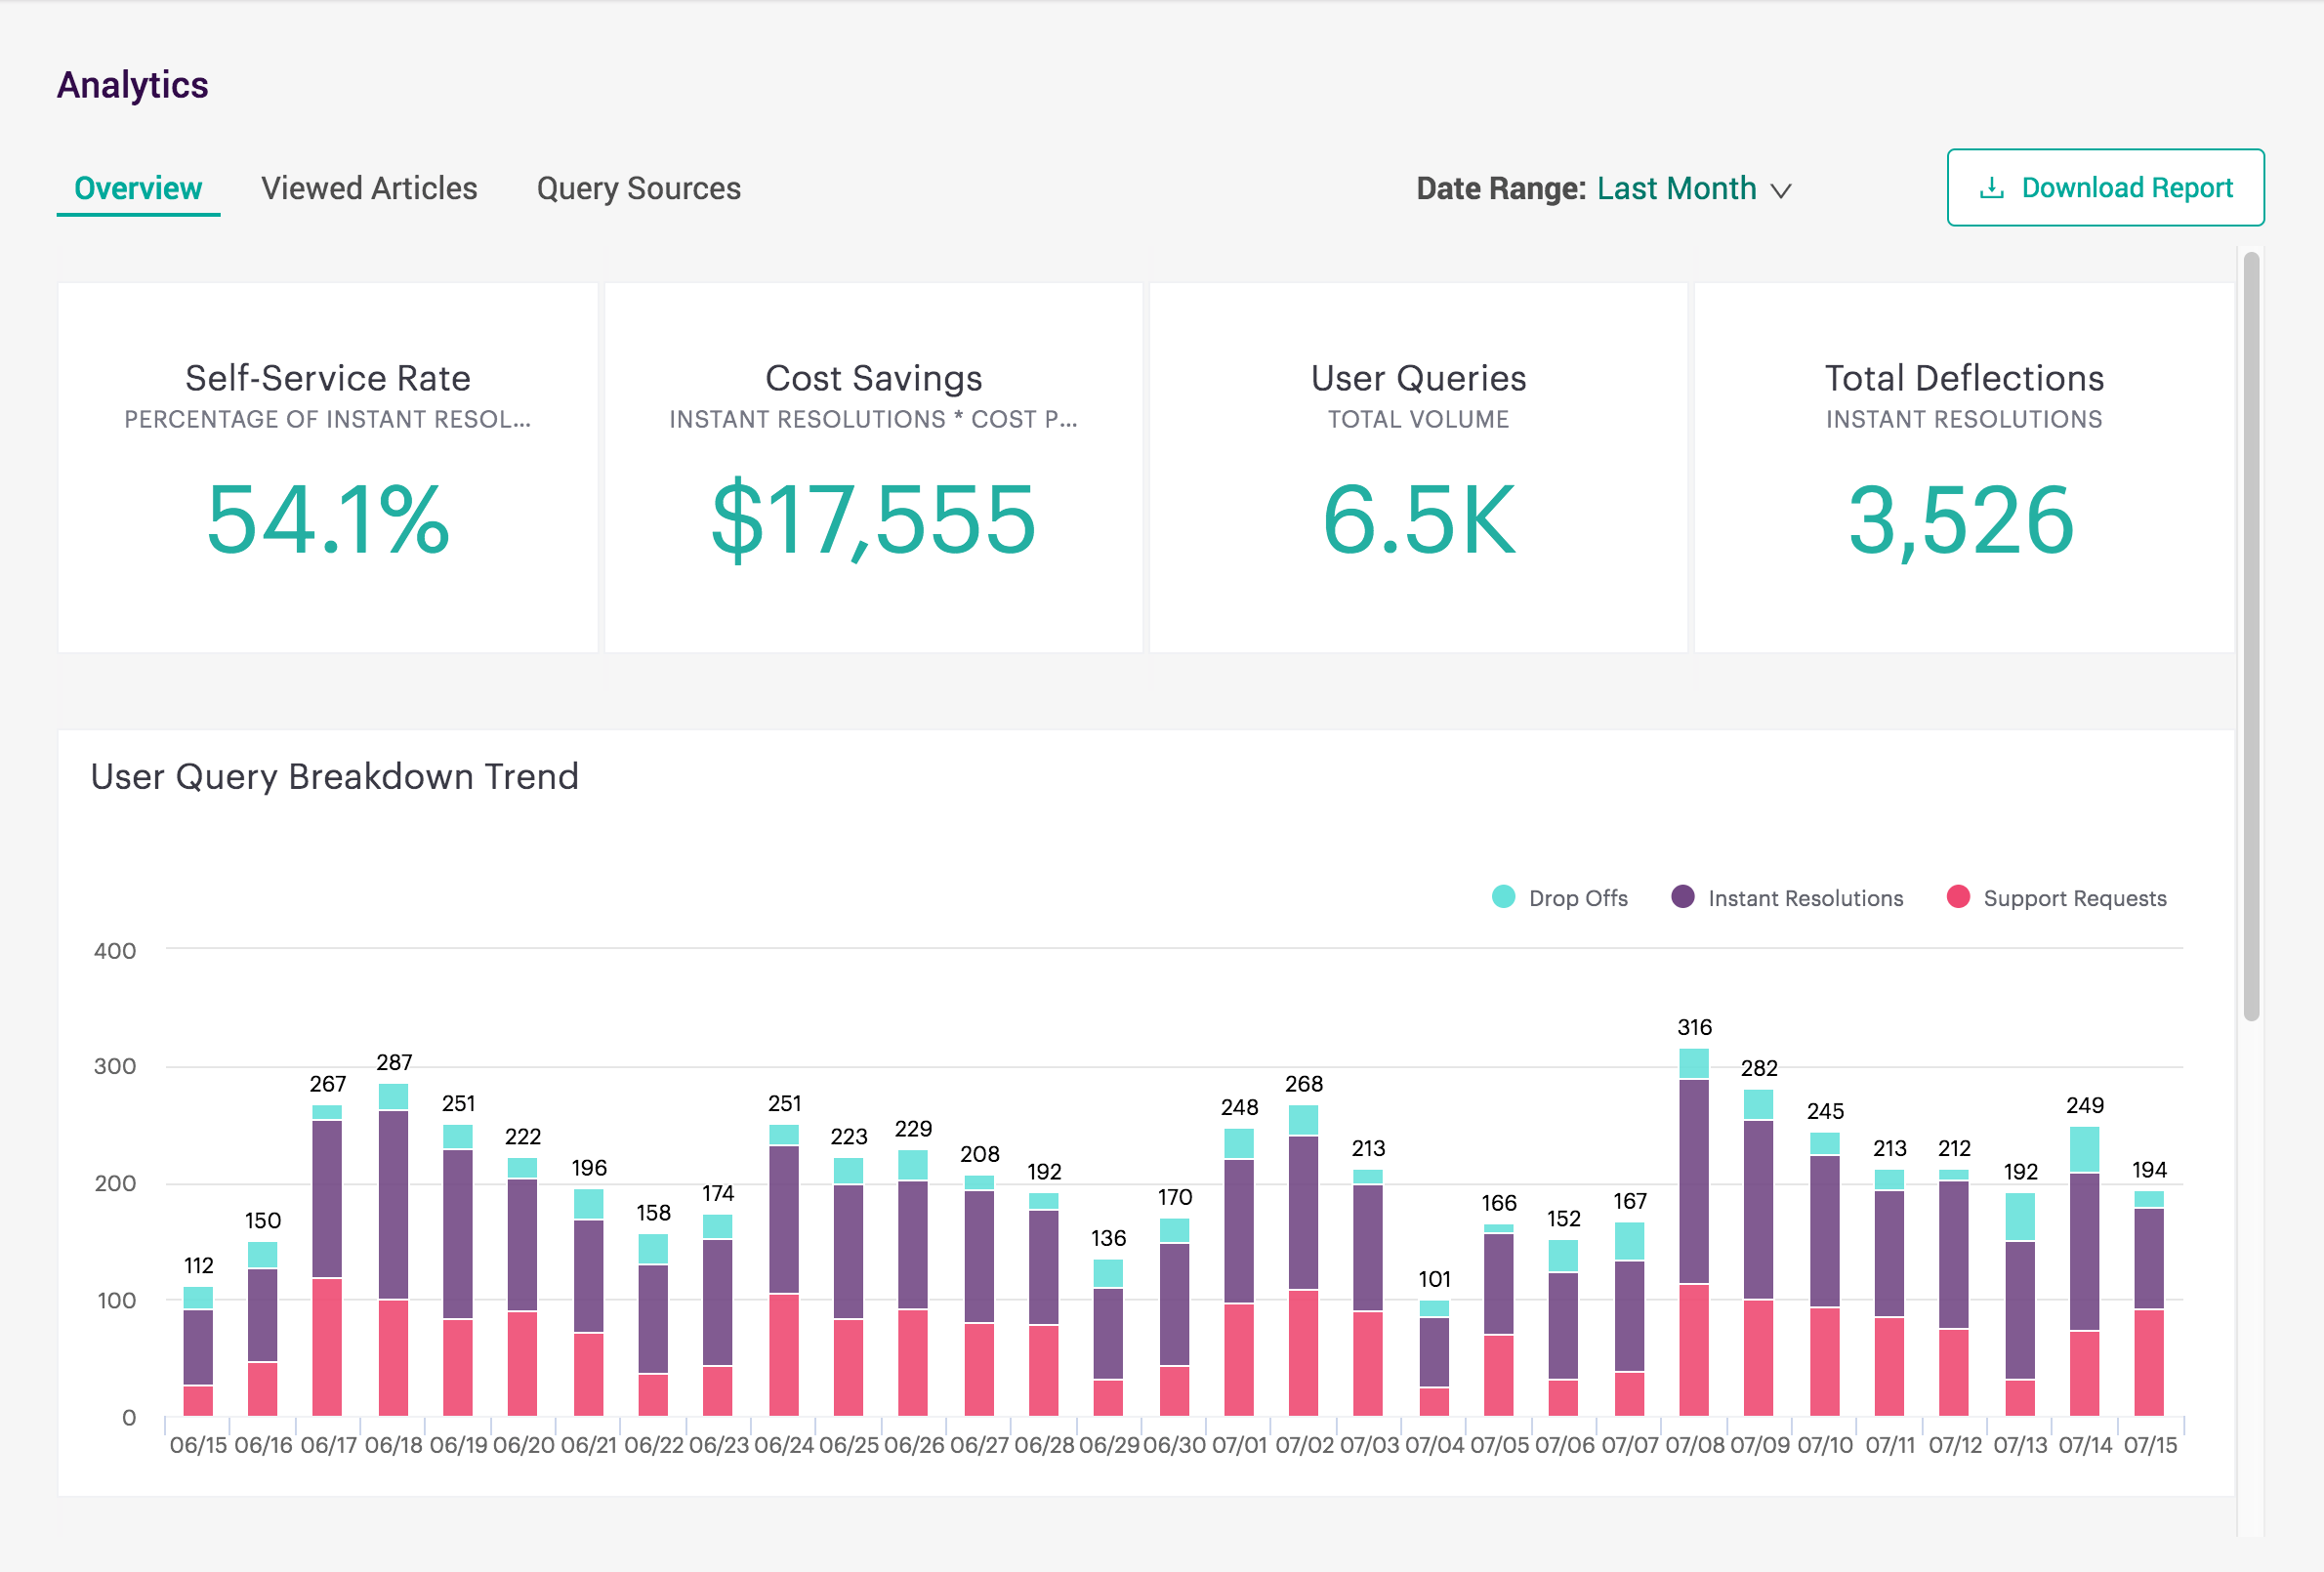
Task: Toggle Instant Resolutions series via legend label
Action: click(1805, 898)
